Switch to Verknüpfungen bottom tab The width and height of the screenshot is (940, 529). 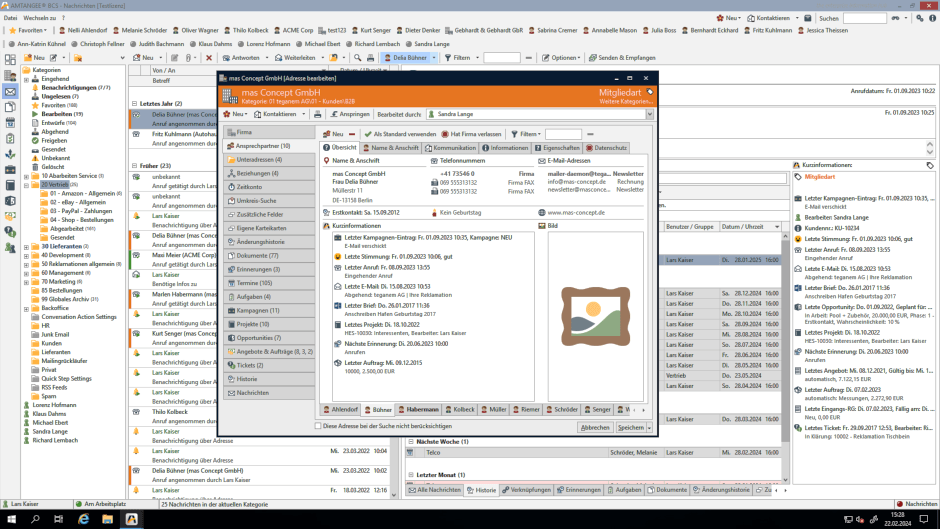526,490
